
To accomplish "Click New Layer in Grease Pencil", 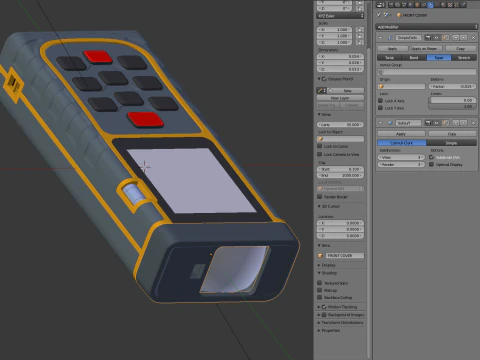I will click(340, 98).
